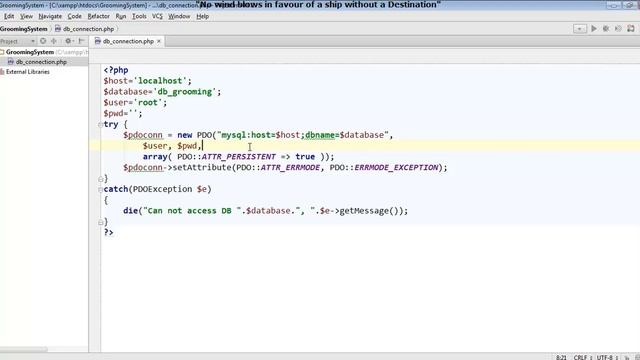Viewport: 640px width, 360px height.
Task: Select db_connection.php in Project tree
Action: pyautogui.click(x=41, y=62)
